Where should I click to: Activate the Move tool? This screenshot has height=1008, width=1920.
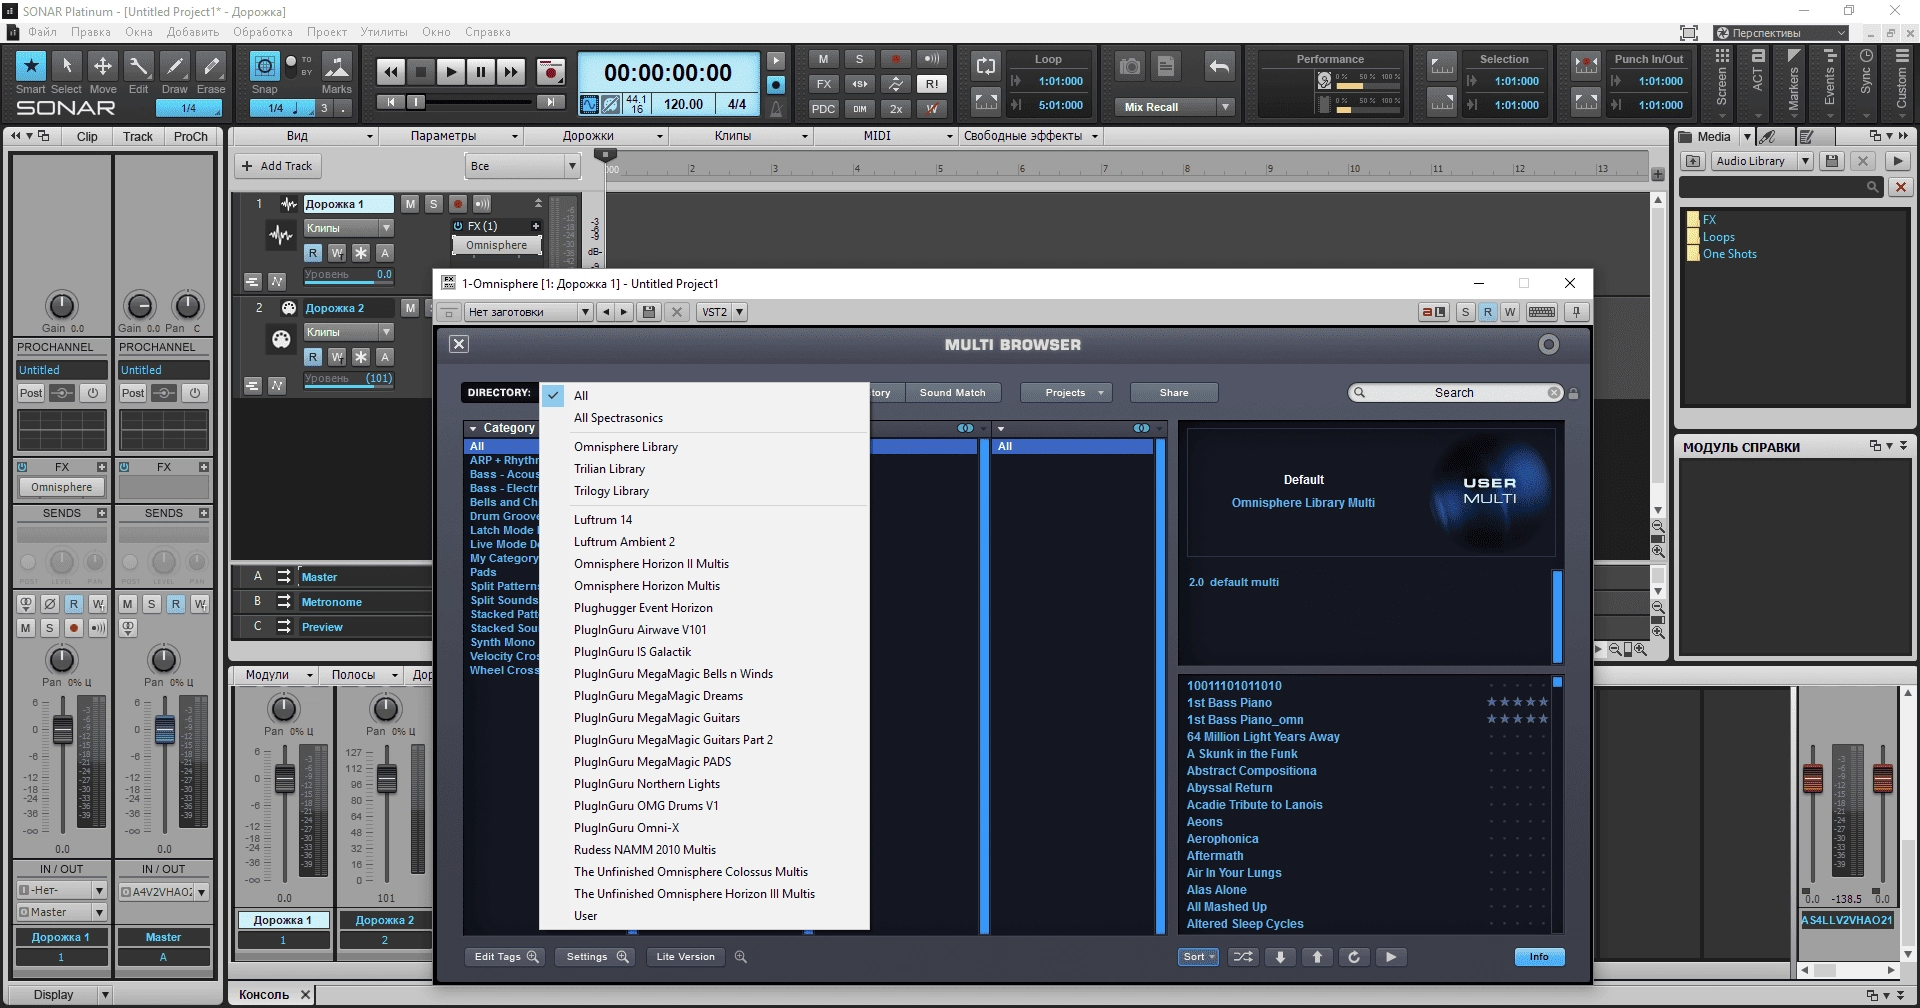(103, 66)
